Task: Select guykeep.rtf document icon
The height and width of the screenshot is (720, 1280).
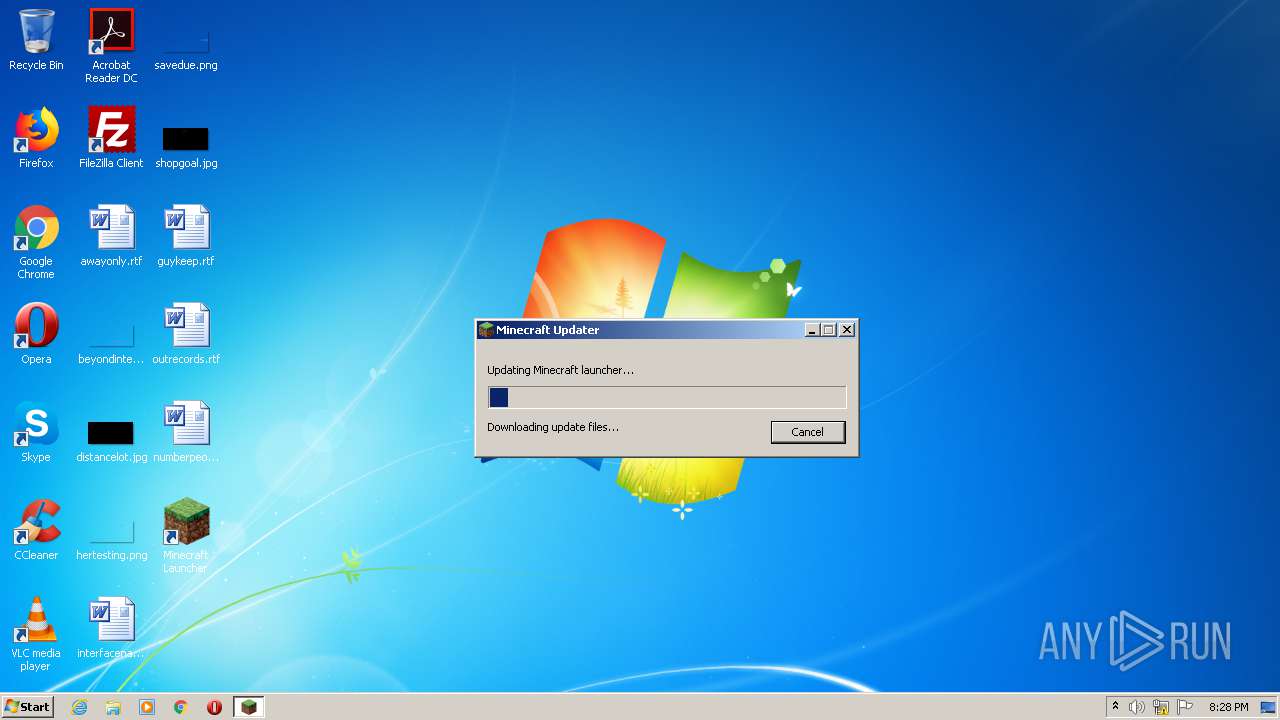Action: (186, 236)
